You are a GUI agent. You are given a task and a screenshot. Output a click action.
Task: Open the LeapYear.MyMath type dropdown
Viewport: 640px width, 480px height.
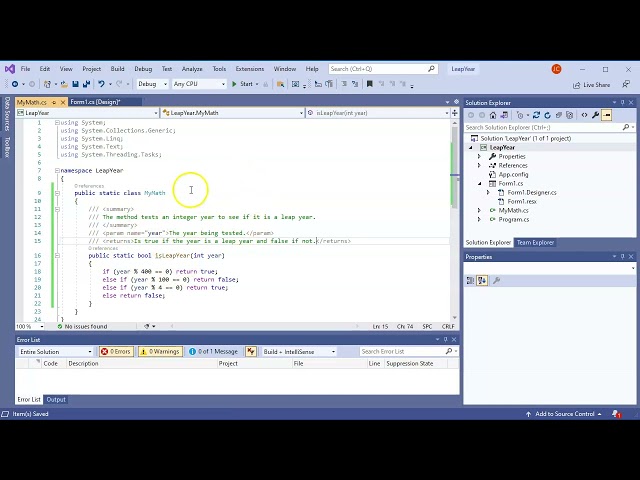tap(233, 113)
